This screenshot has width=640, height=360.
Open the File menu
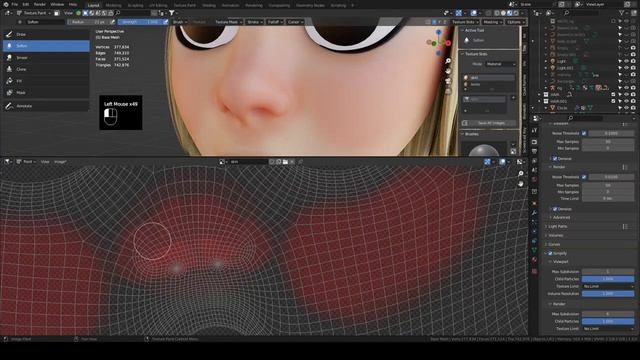coord(15,4)
